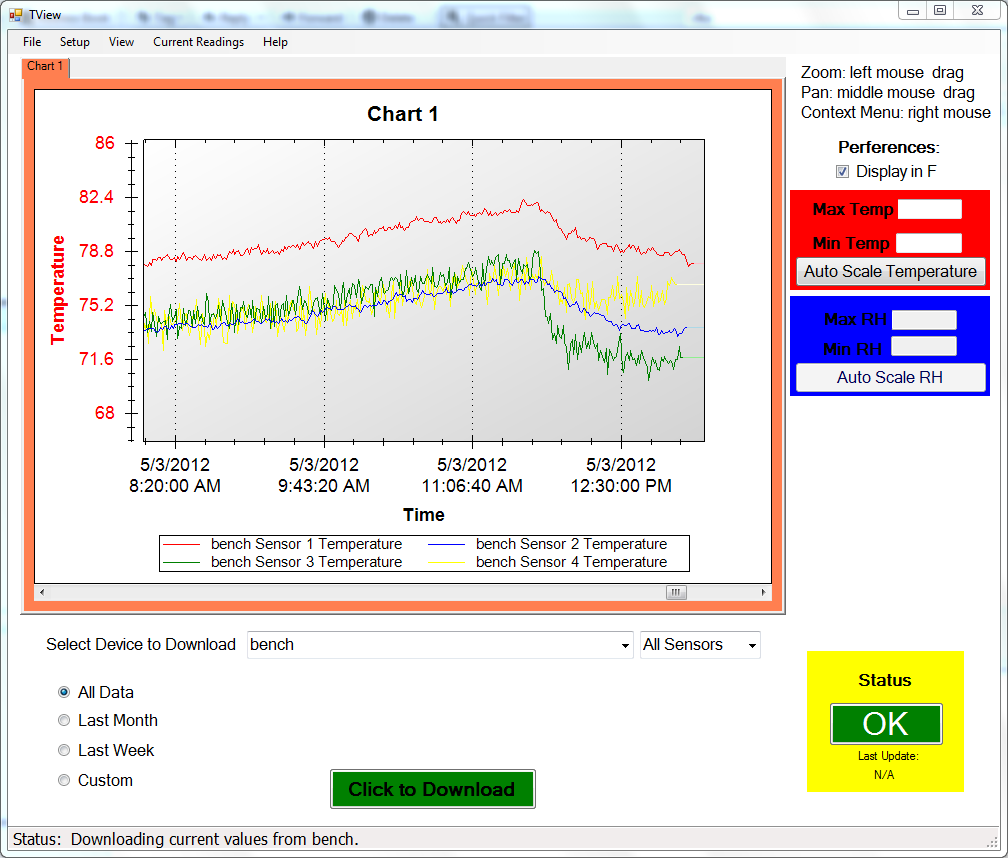Click the chart horizontal scrollbar thumb
This screenshot has width=1008, height=858.
pos(676,592)
